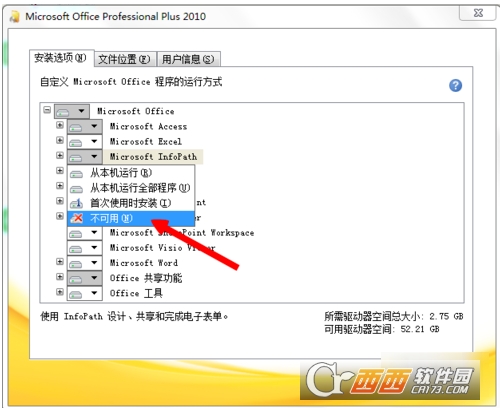Image resolution: width=500 pixels, height=410 pixels.
Task: Open Microsoft Access install options drive icon
Action: click(85, 127)
